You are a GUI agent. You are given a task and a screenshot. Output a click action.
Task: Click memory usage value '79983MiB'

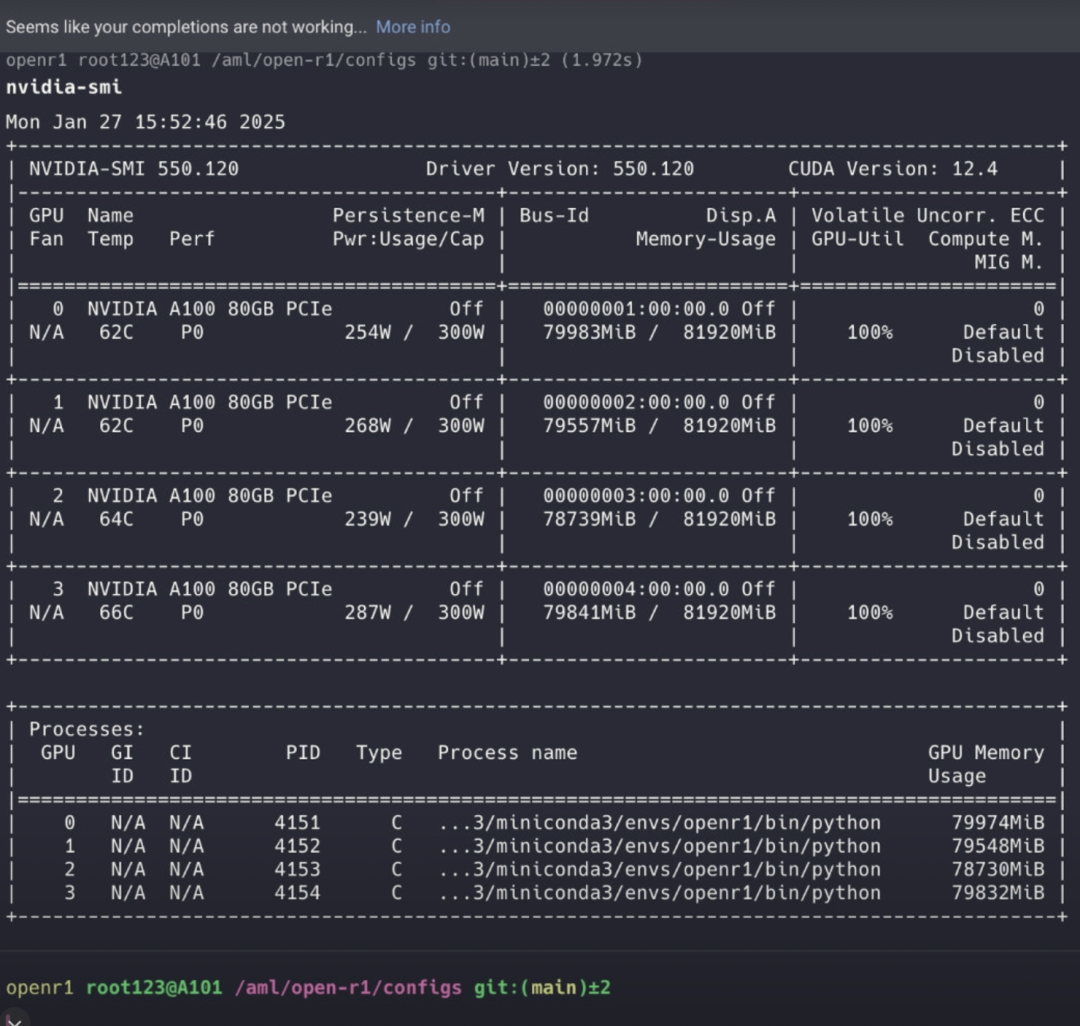point(590,333)
